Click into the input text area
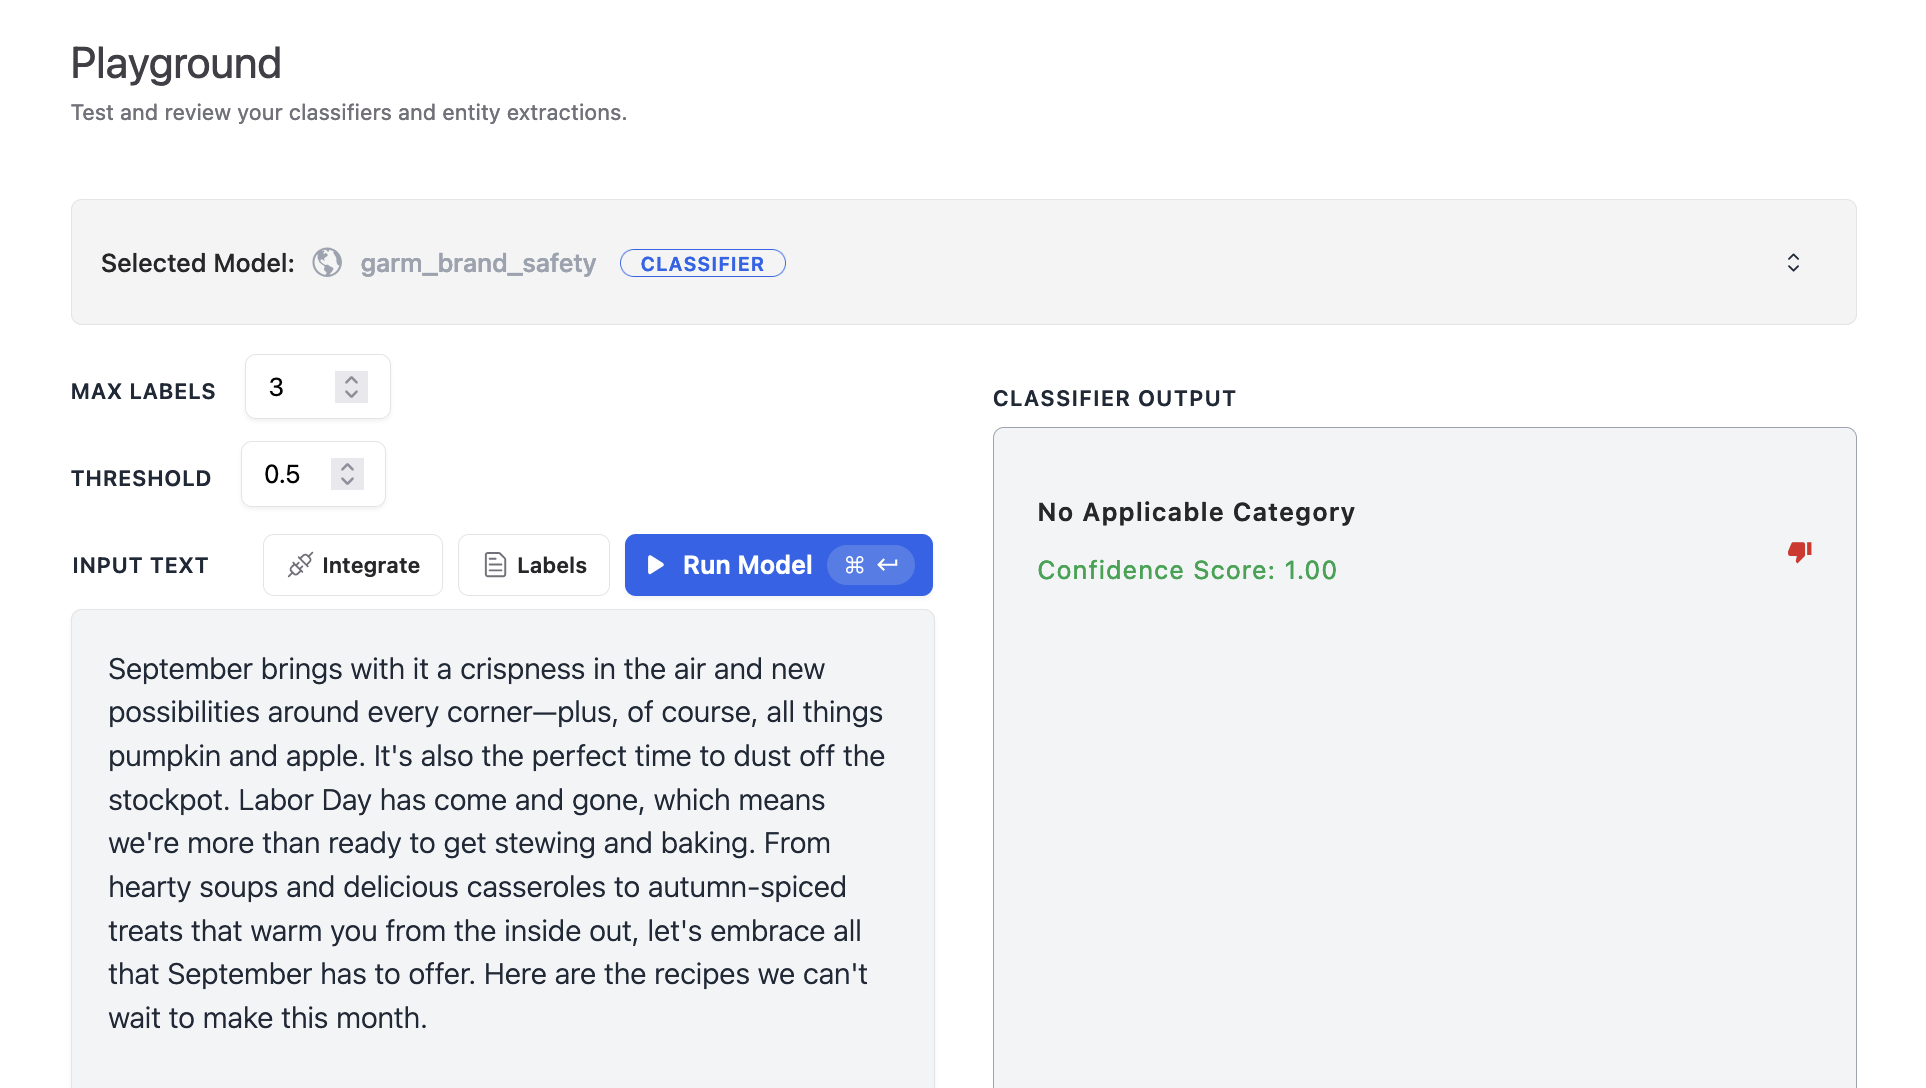 pos(503,848)
